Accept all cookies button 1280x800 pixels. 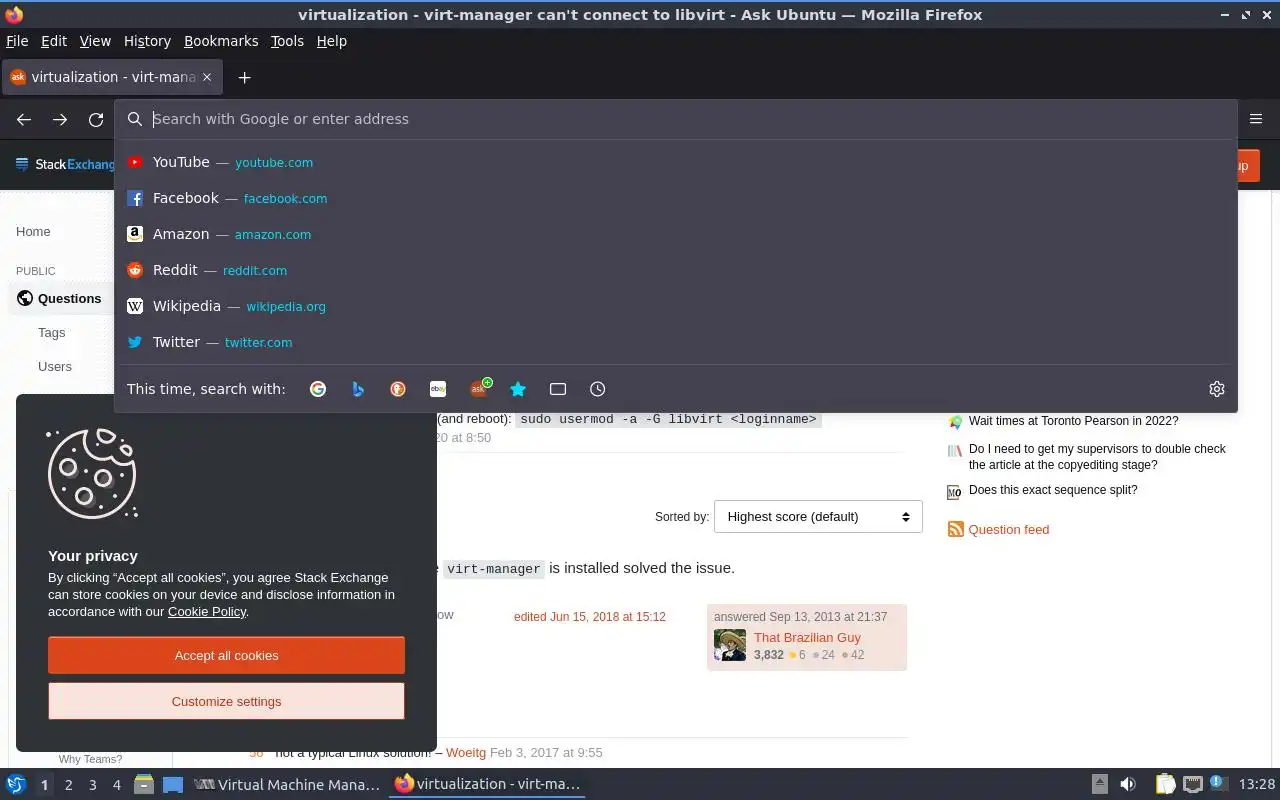226,655
